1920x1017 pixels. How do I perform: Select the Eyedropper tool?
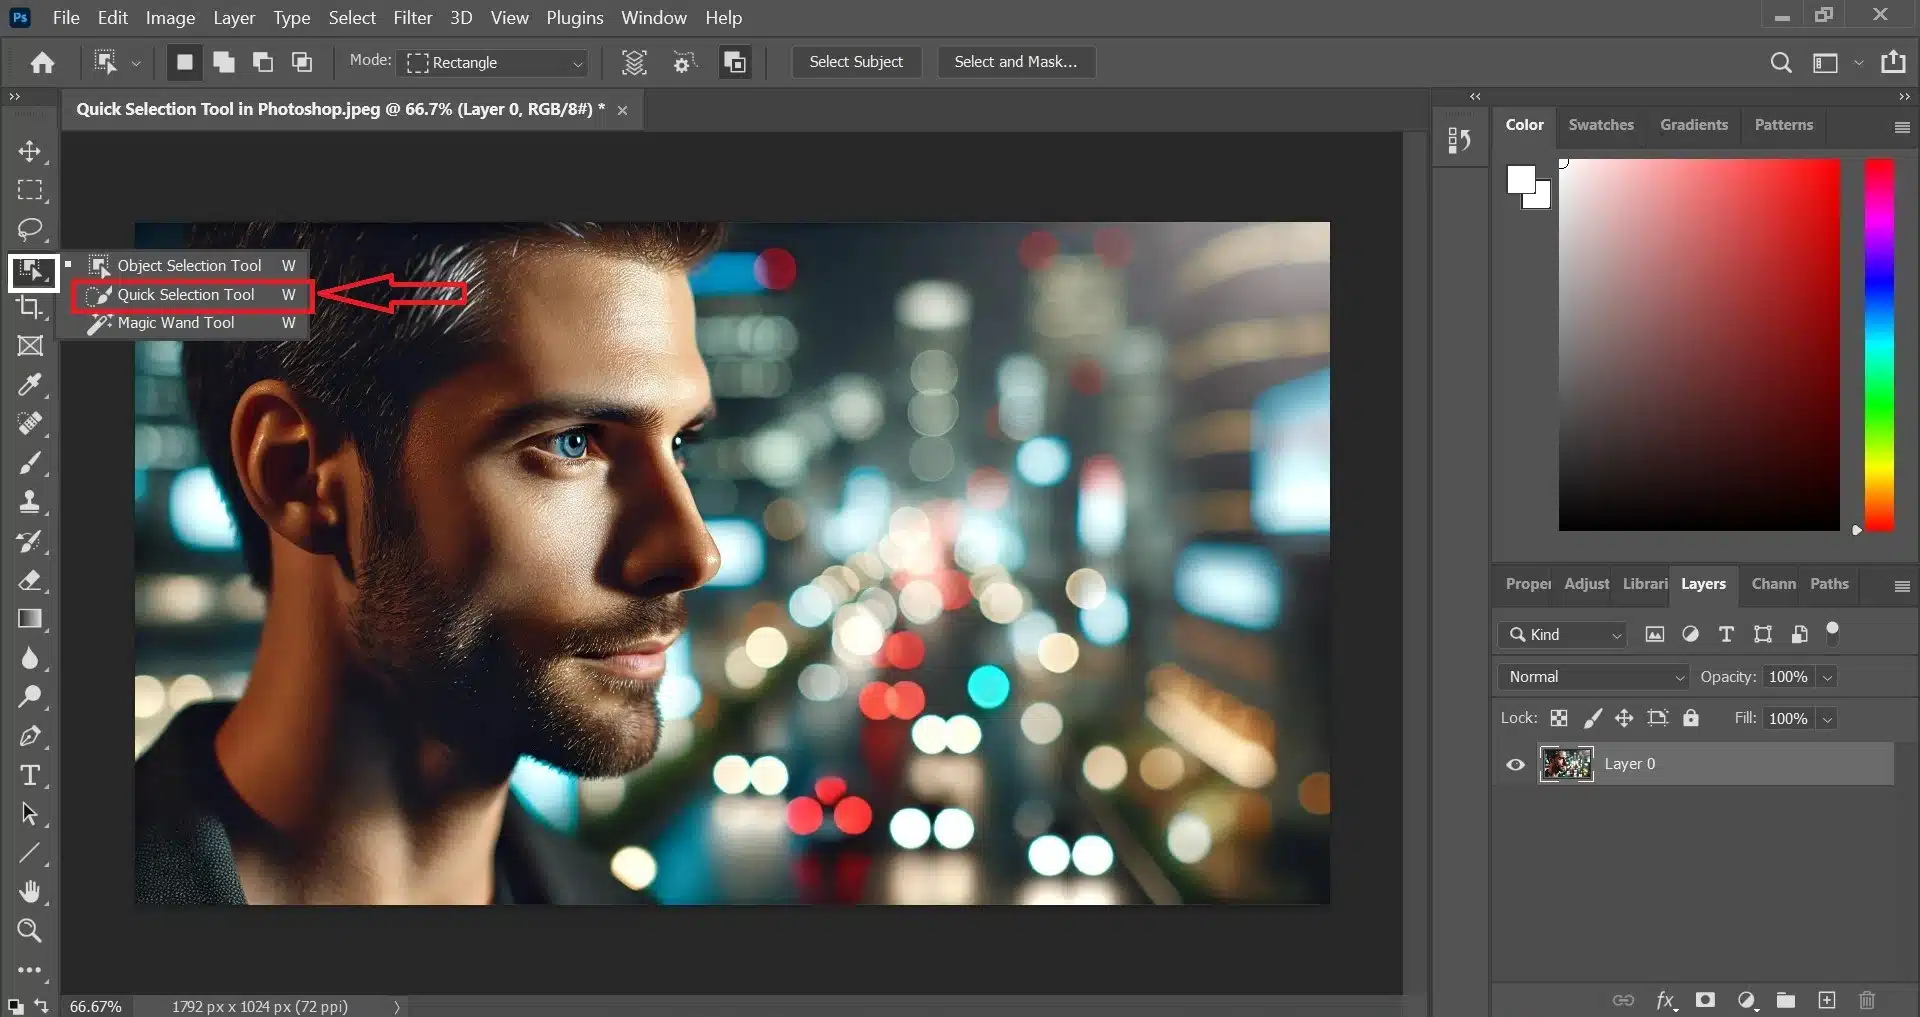point(30,385)
